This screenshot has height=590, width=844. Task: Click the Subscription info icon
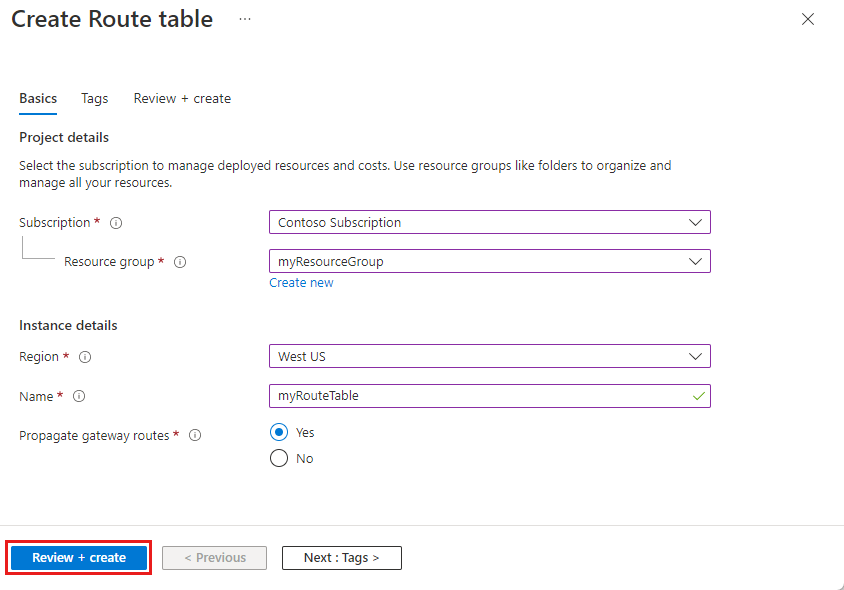115,222
